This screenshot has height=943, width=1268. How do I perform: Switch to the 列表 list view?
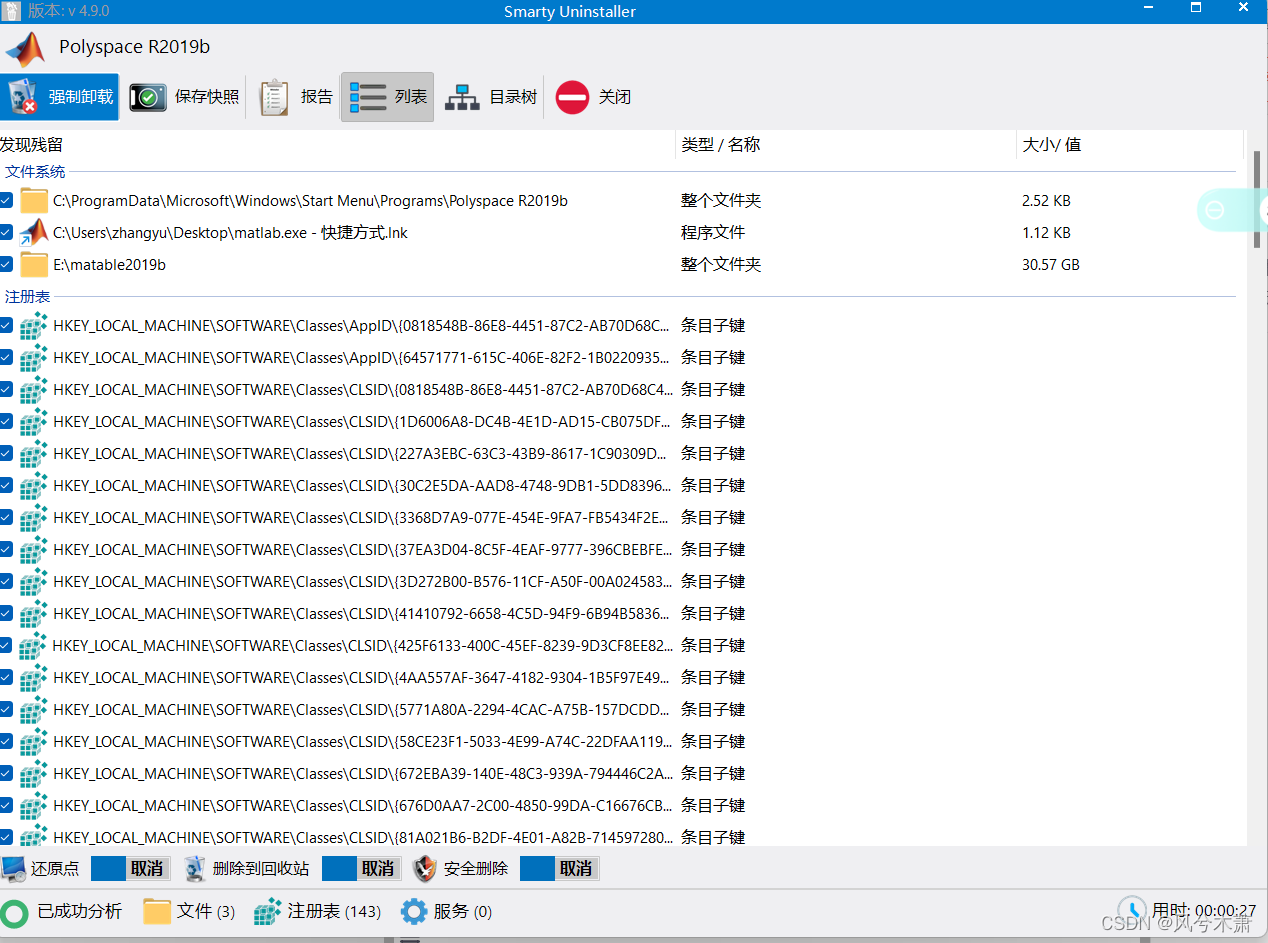click(387, 97)
